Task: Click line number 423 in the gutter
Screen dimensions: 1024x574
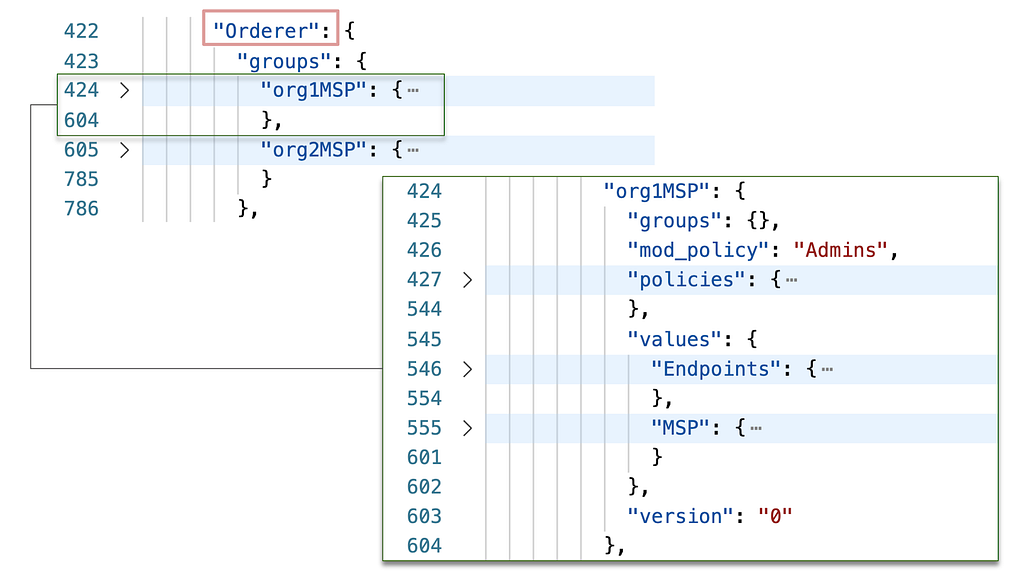Action: pos(82,61)
